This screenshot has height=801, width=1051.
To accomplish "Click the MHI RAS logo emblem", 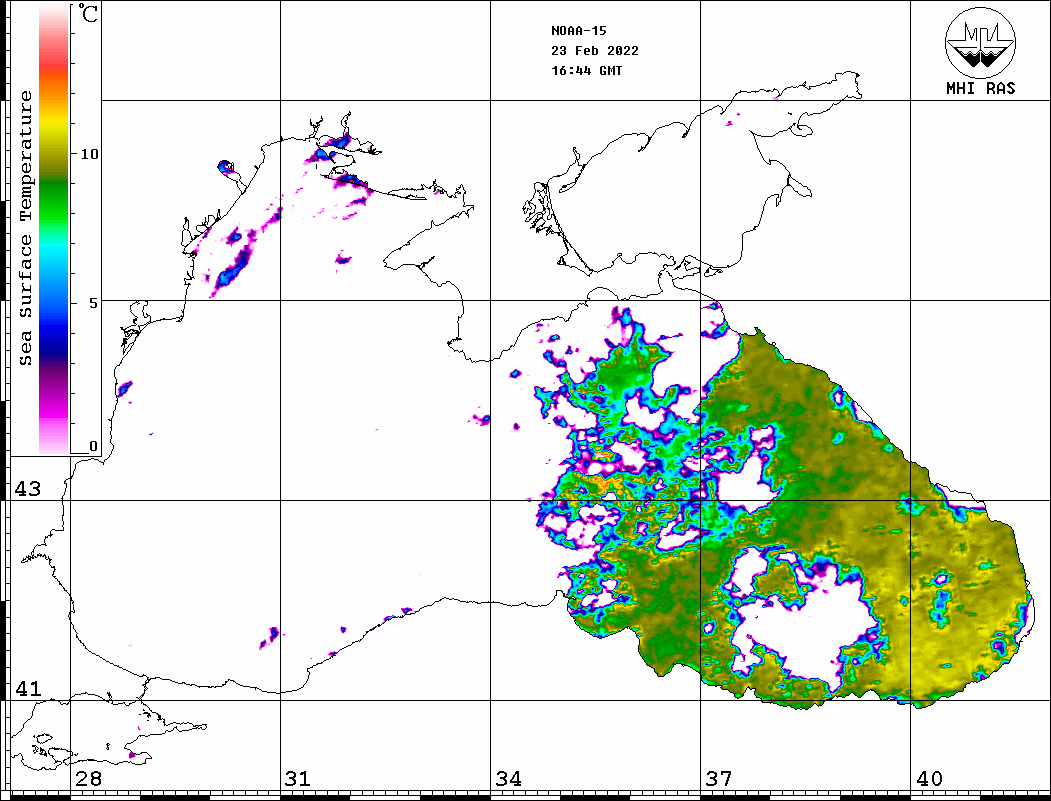I will 980,42.
